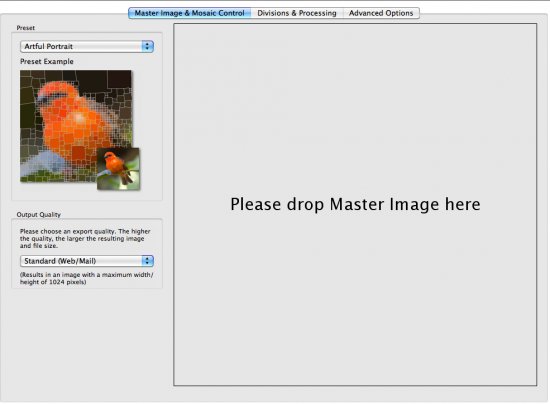Click the 'Please drop Master Image here' area
The image size is (550, 404).
[355, 205]
